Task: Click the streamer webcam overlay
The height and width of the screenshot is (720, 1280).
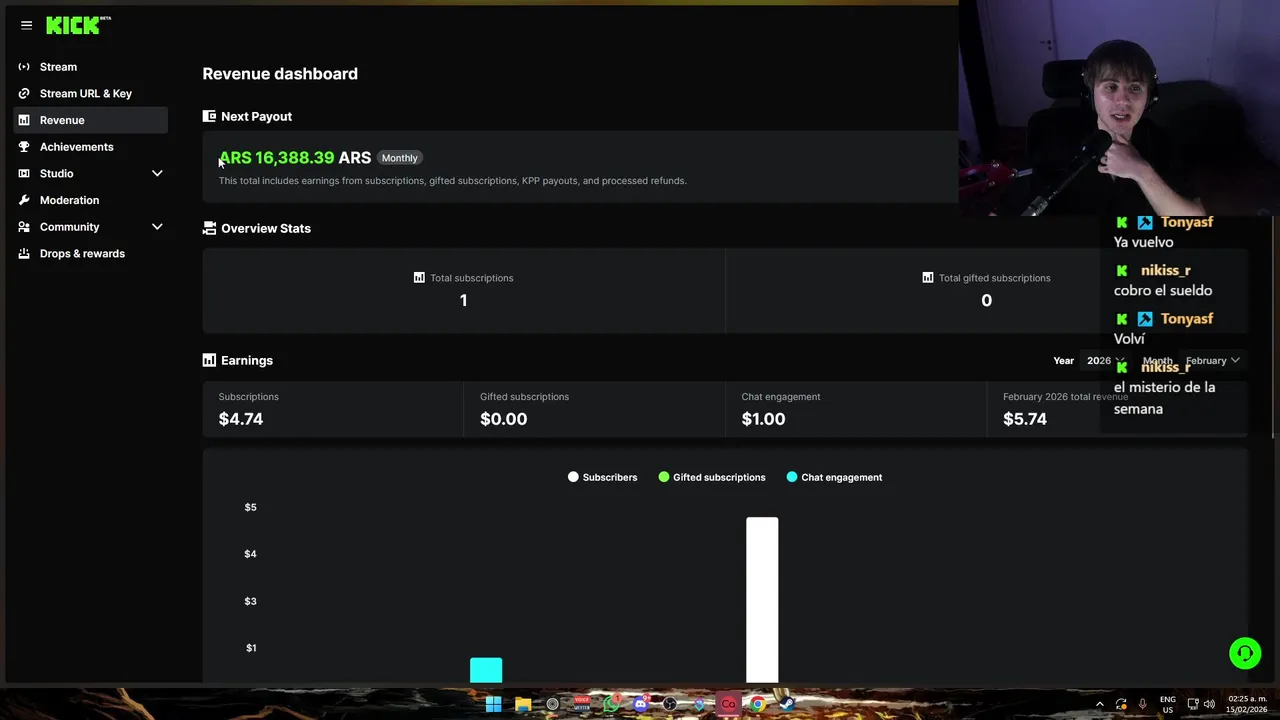Action: (1119, 108)
